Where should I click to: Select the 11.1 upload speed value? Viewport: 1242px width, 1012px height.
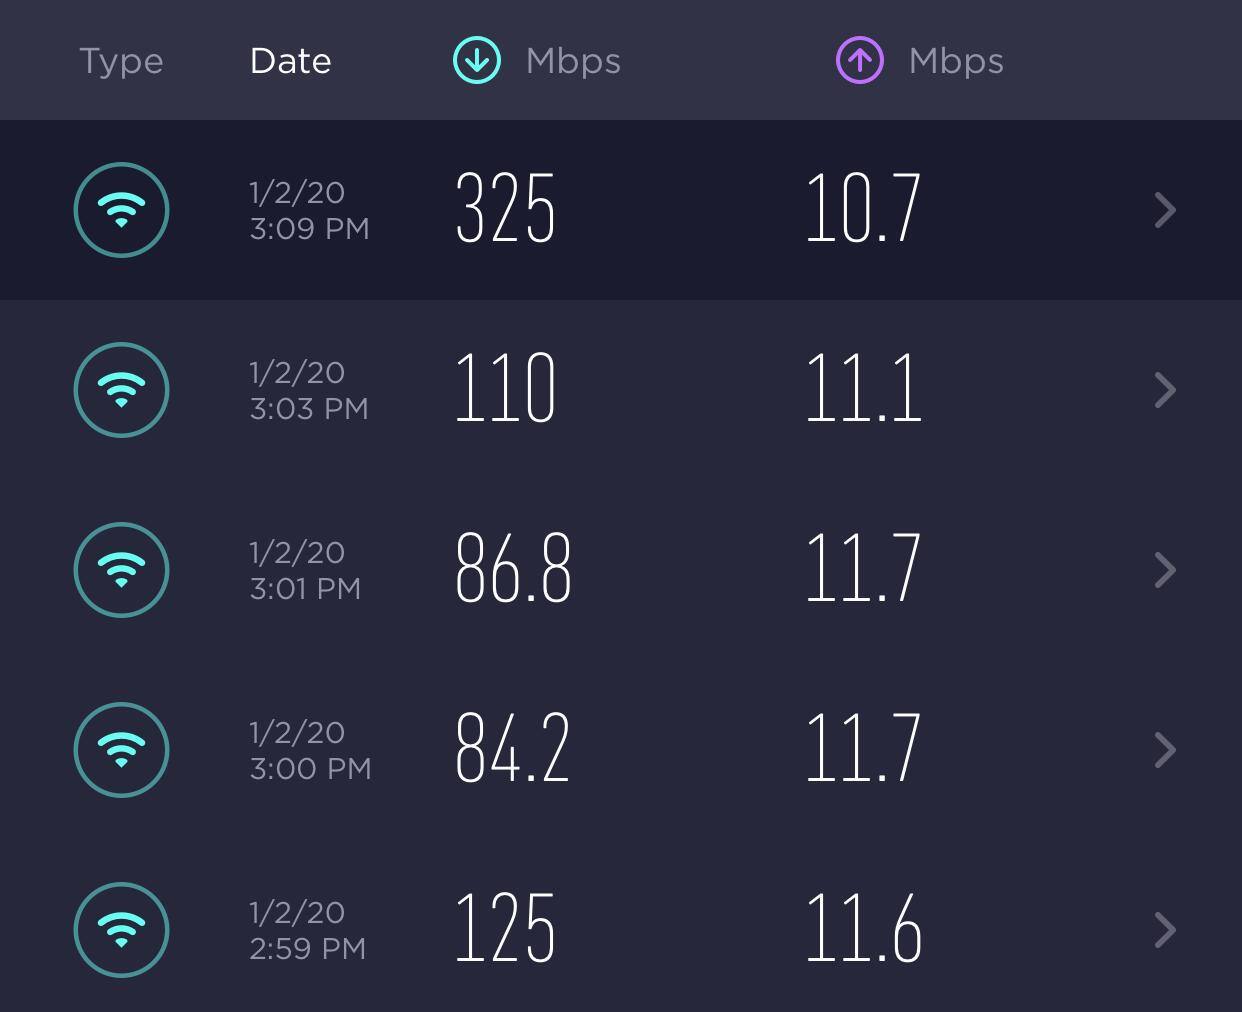coord(863,389)
